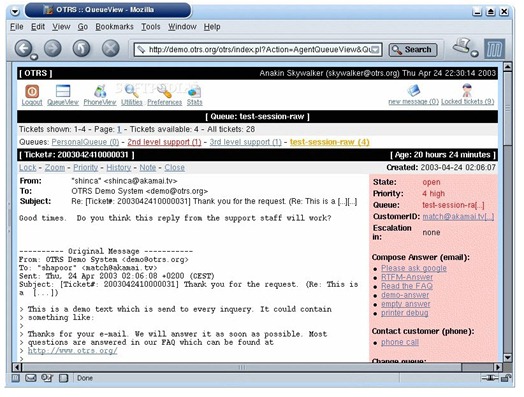
Task: Open the Utilities magnifier icon
Action: pos(131,91)
